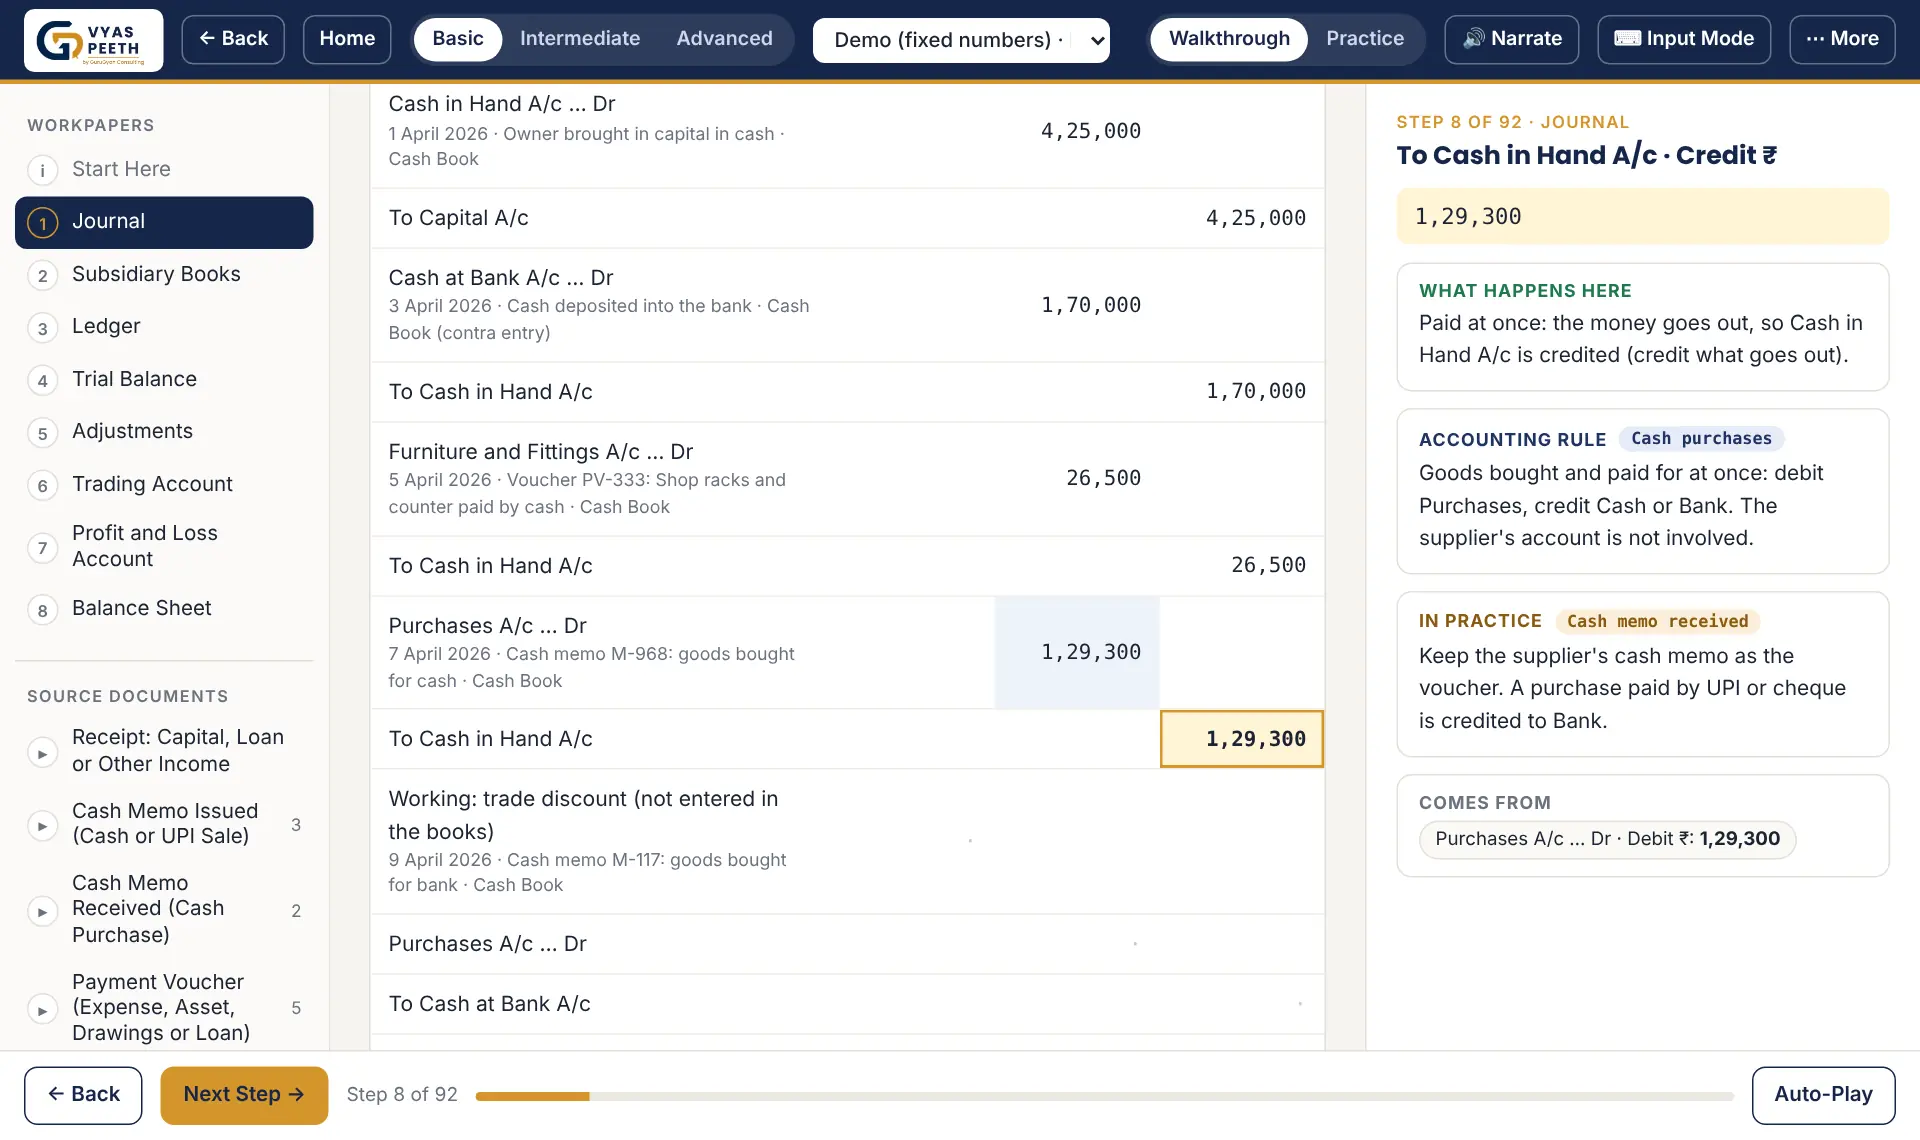Click the Adjustments step 5 icon
Screen dimensions: 1920x1140
click(x=42, y=432)
